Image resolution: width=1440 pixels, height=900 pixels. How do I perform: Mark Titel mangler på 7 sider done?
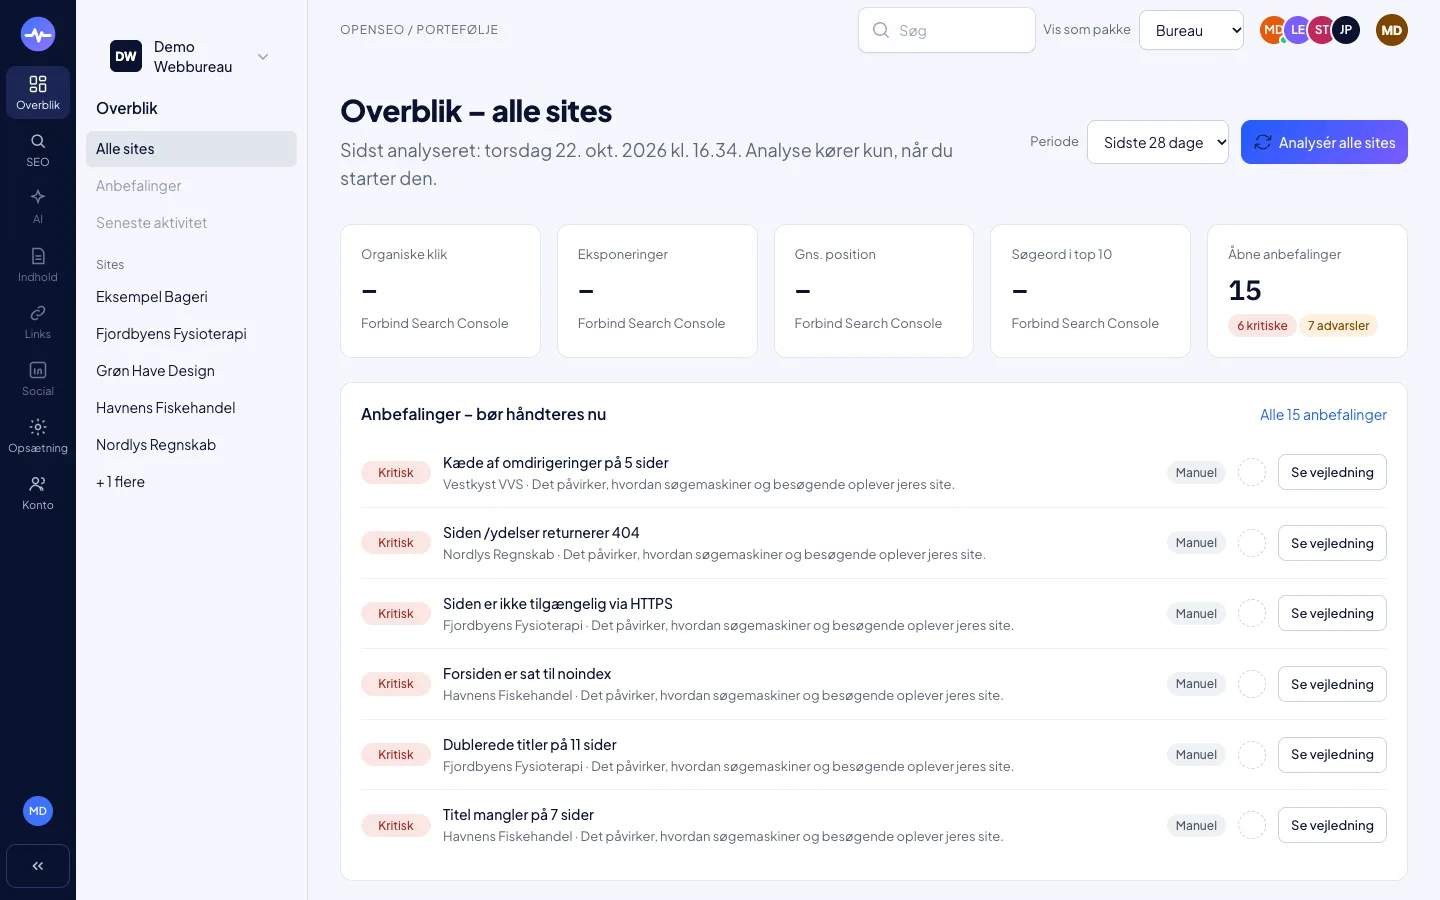tap(1252, 825)
